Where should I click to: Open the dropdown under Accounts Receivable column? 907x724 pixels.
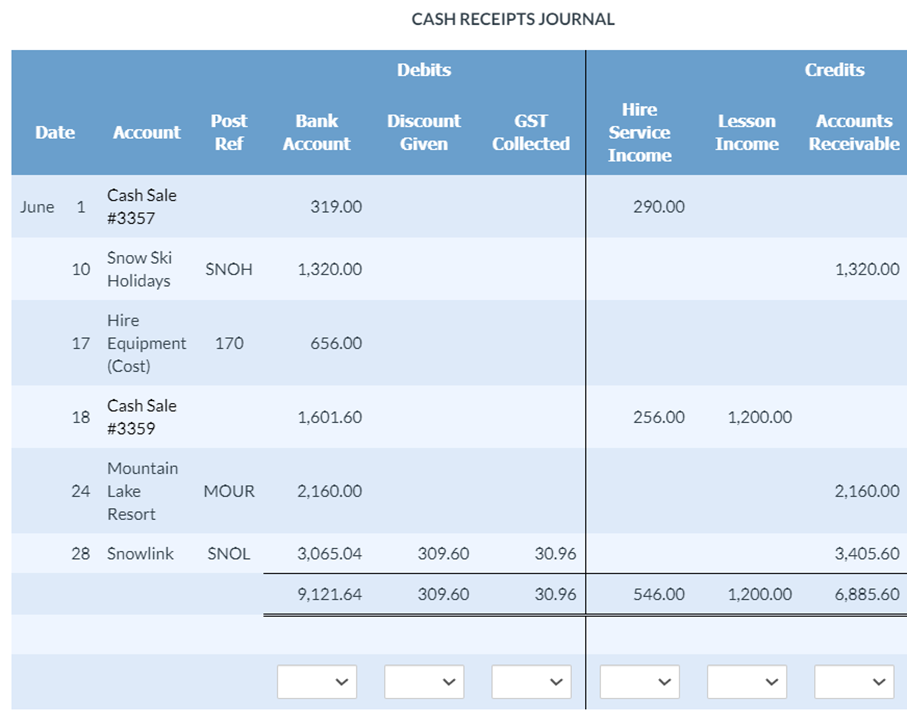pos(855,681)
